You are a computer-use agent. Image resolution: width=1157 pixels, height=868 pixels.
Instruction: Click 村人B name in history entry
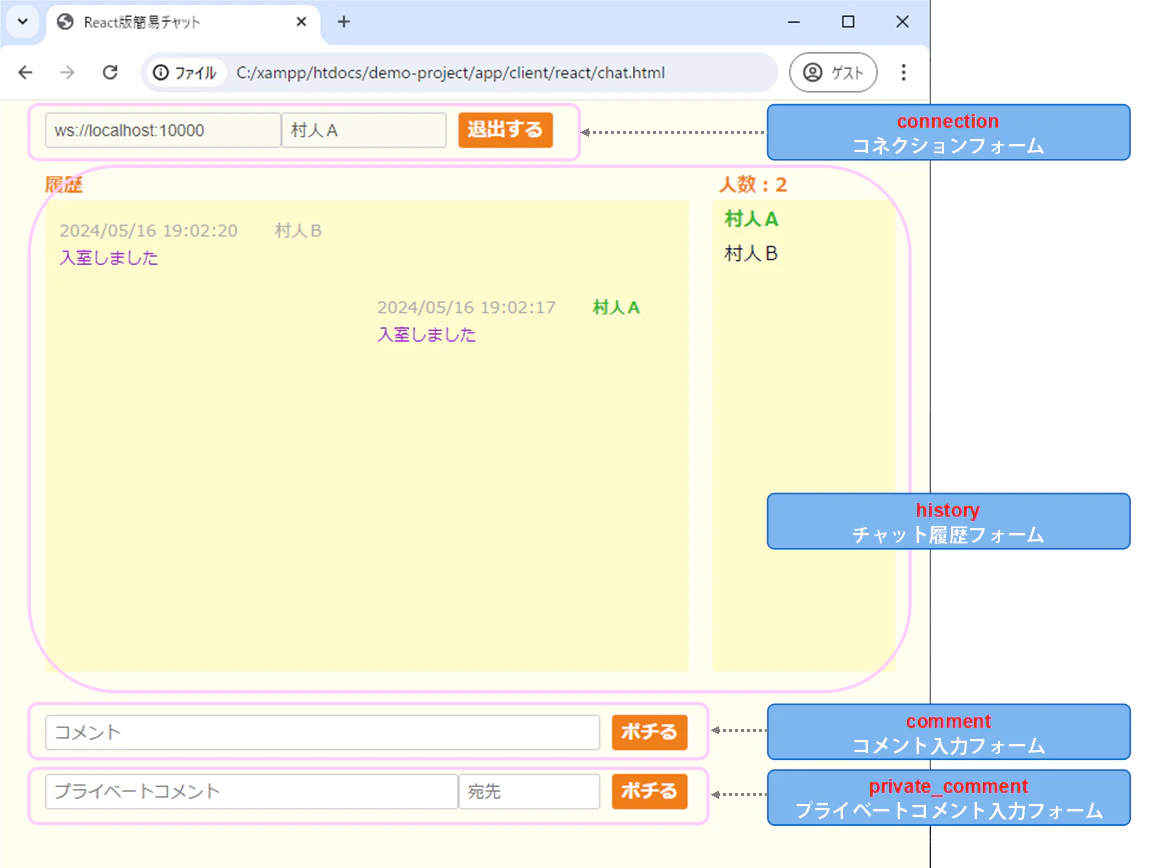pyautogui.click(x=298, y=231)
